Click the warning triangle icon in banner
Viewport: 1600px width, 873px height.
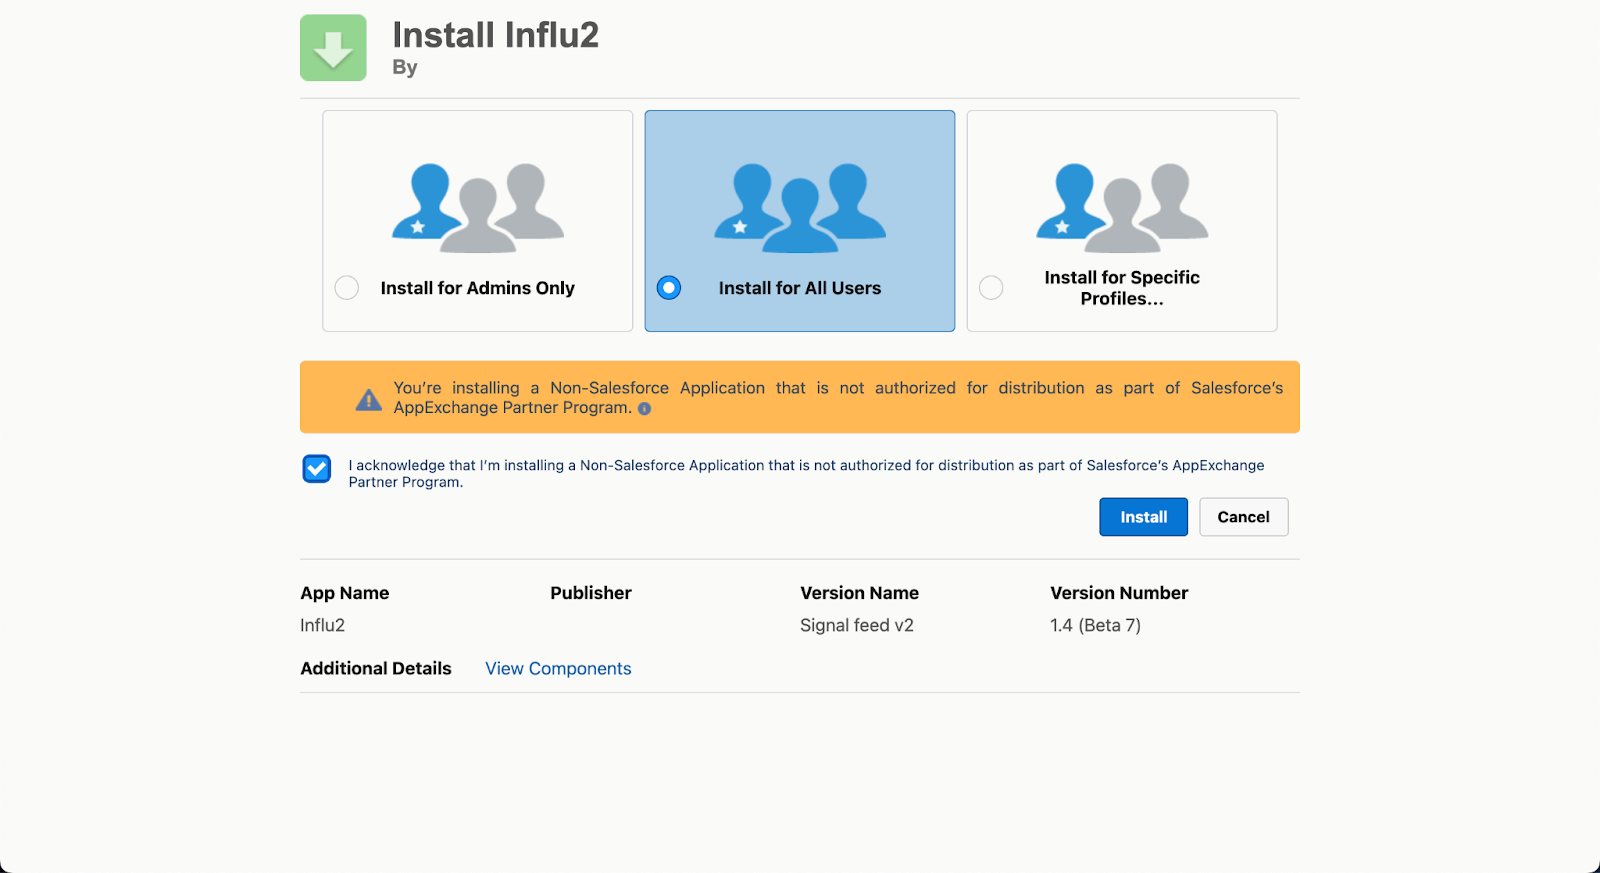369,400
